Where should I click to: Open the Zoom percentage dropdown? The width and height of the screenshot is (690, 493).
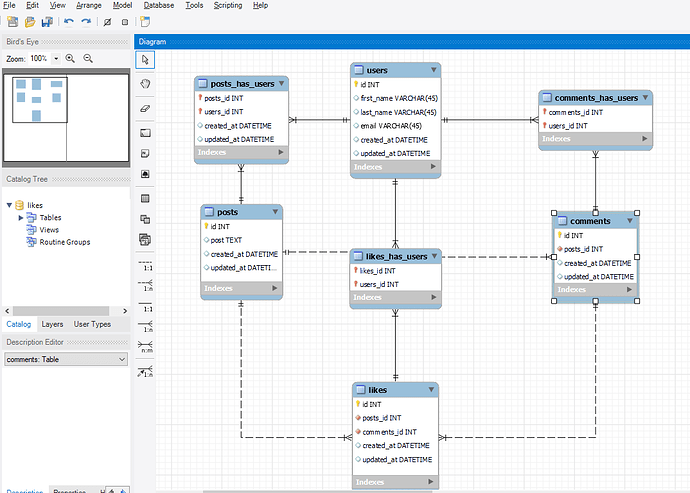coord(56,58)
